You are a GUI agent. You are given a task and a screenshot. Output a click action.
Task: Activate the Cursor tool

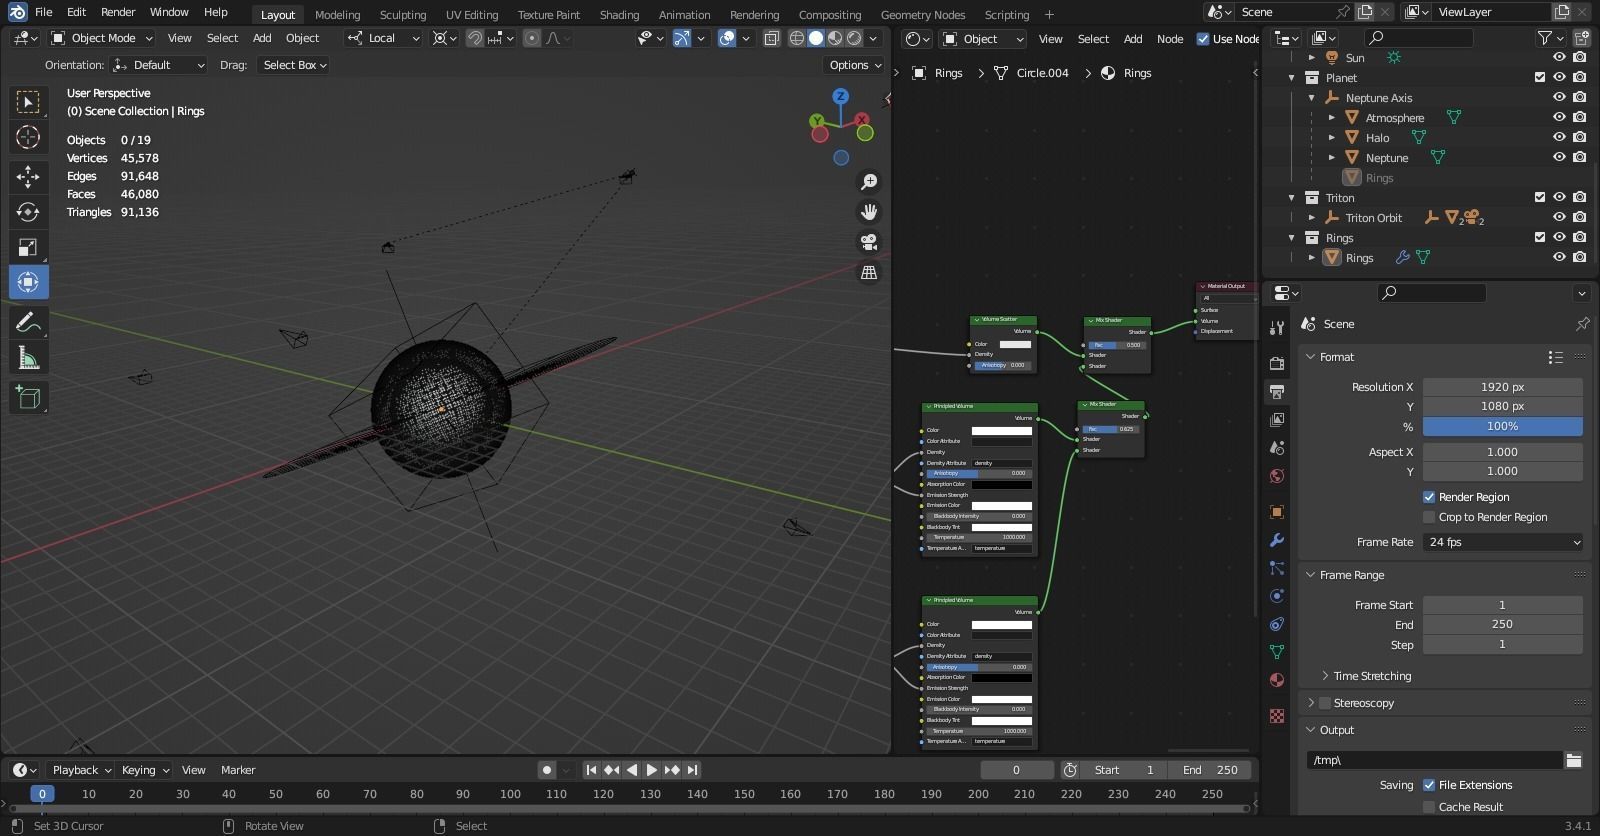click(x=28, y=138)
